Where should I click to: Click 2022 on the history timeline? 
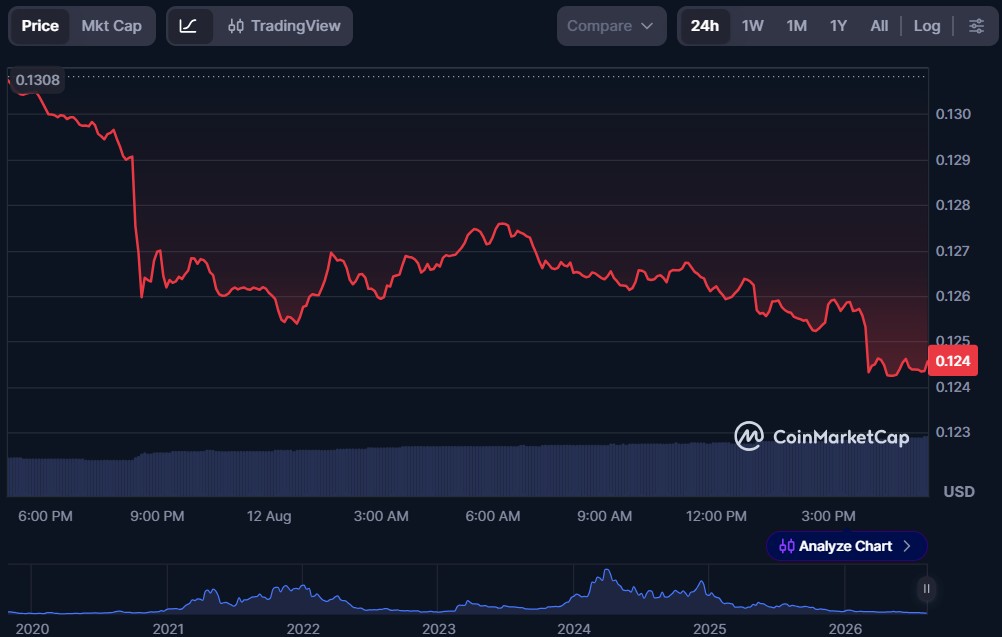click(x=303, y=629)
